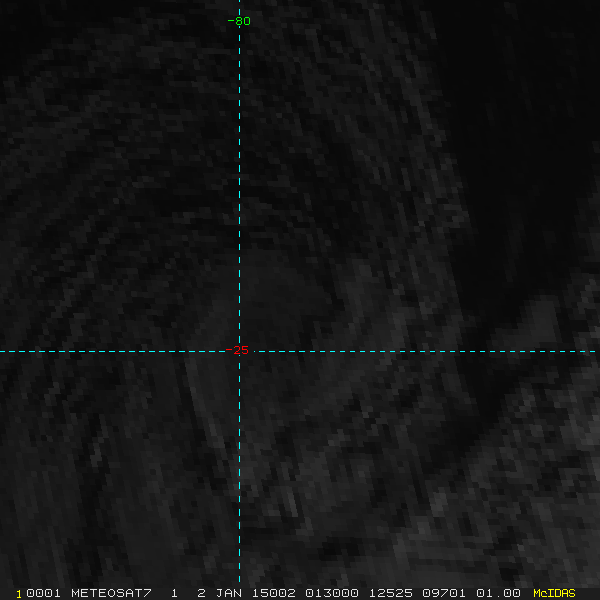Click the 01.00 resolution value
Image resolution: width=600 pixels, height=600 pixels.
pyautogui.click(x=498, y=593)
